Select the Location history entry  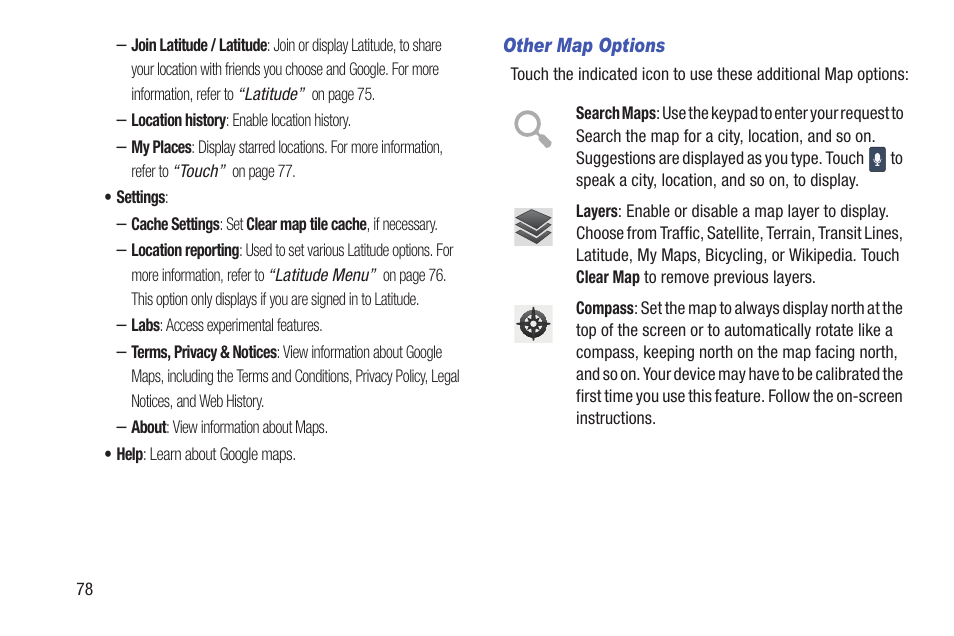tap(178, 121)
